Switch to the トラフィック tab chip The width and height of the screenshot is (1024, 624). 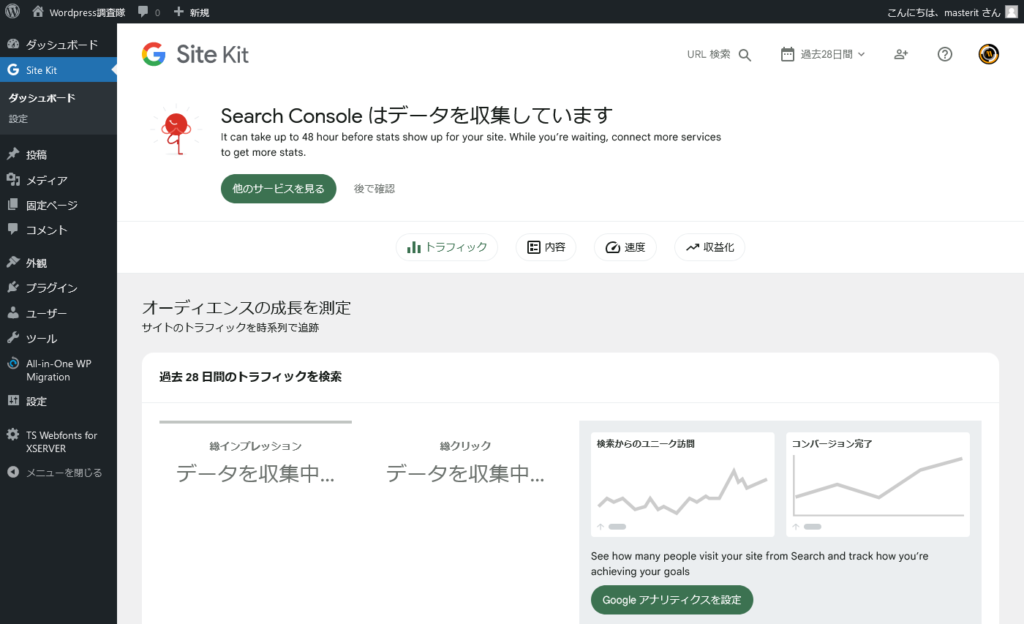pyautogui.click(x=447, y=247)
